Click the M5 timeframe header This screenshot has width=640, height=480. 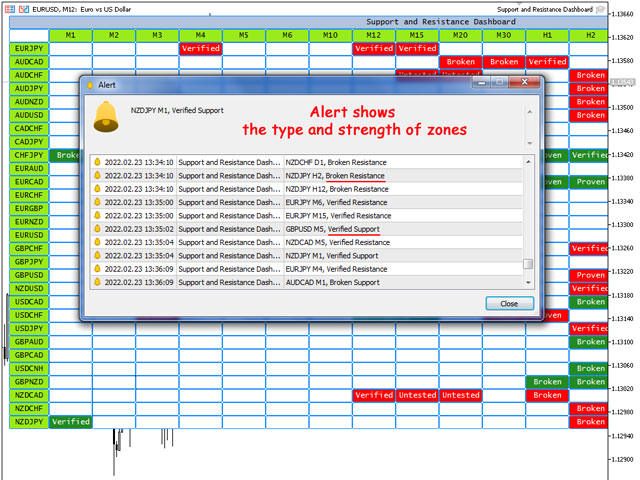click(x=244, y=36)
